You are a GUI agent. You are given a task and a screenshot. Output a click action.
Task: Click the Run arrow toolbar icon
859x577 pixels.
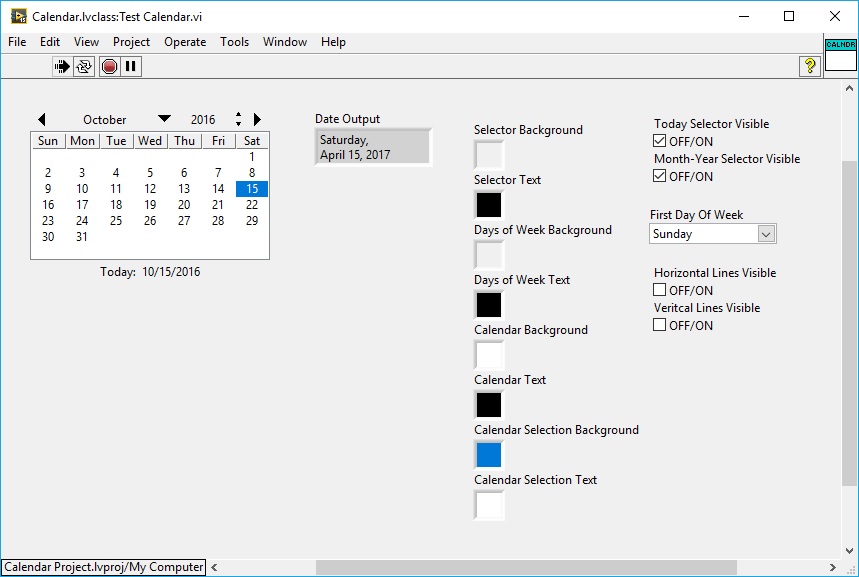(x=62, y=66)
